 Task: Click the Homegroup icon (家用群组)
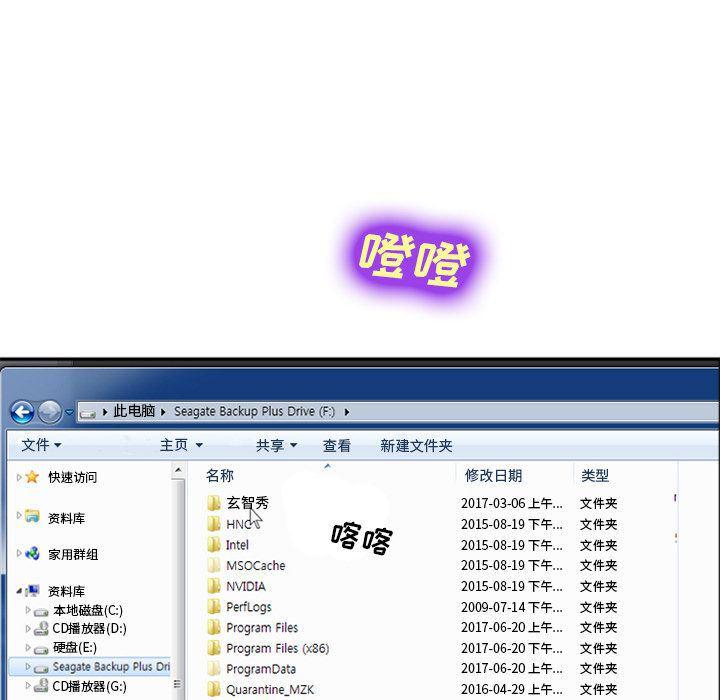(33, 554)
